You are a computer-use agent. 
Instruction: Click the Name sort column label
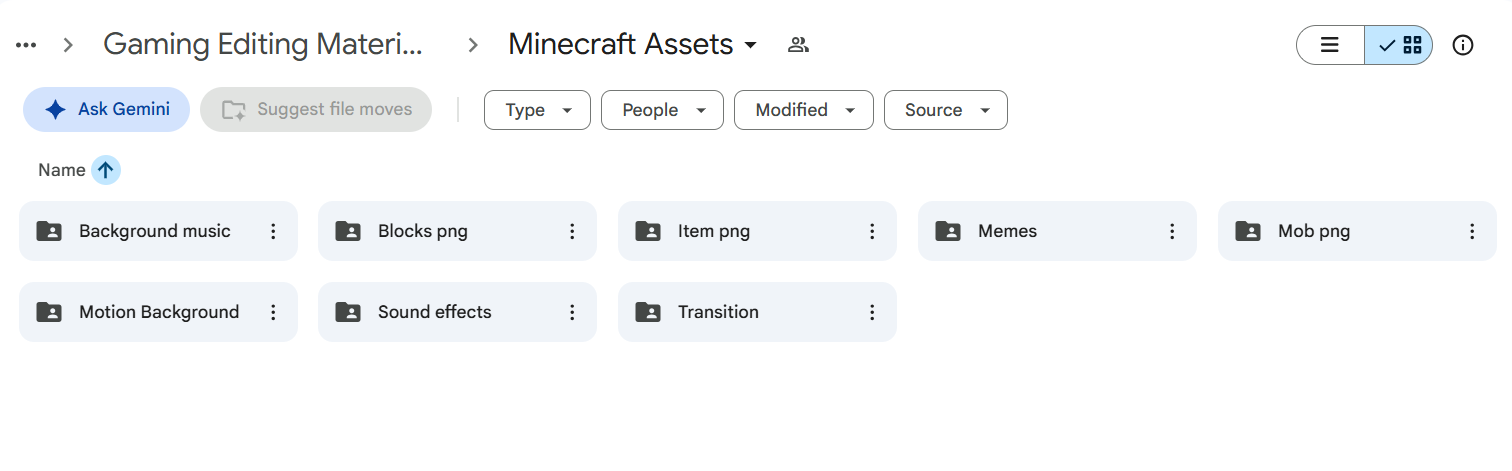tap(62, 170)
